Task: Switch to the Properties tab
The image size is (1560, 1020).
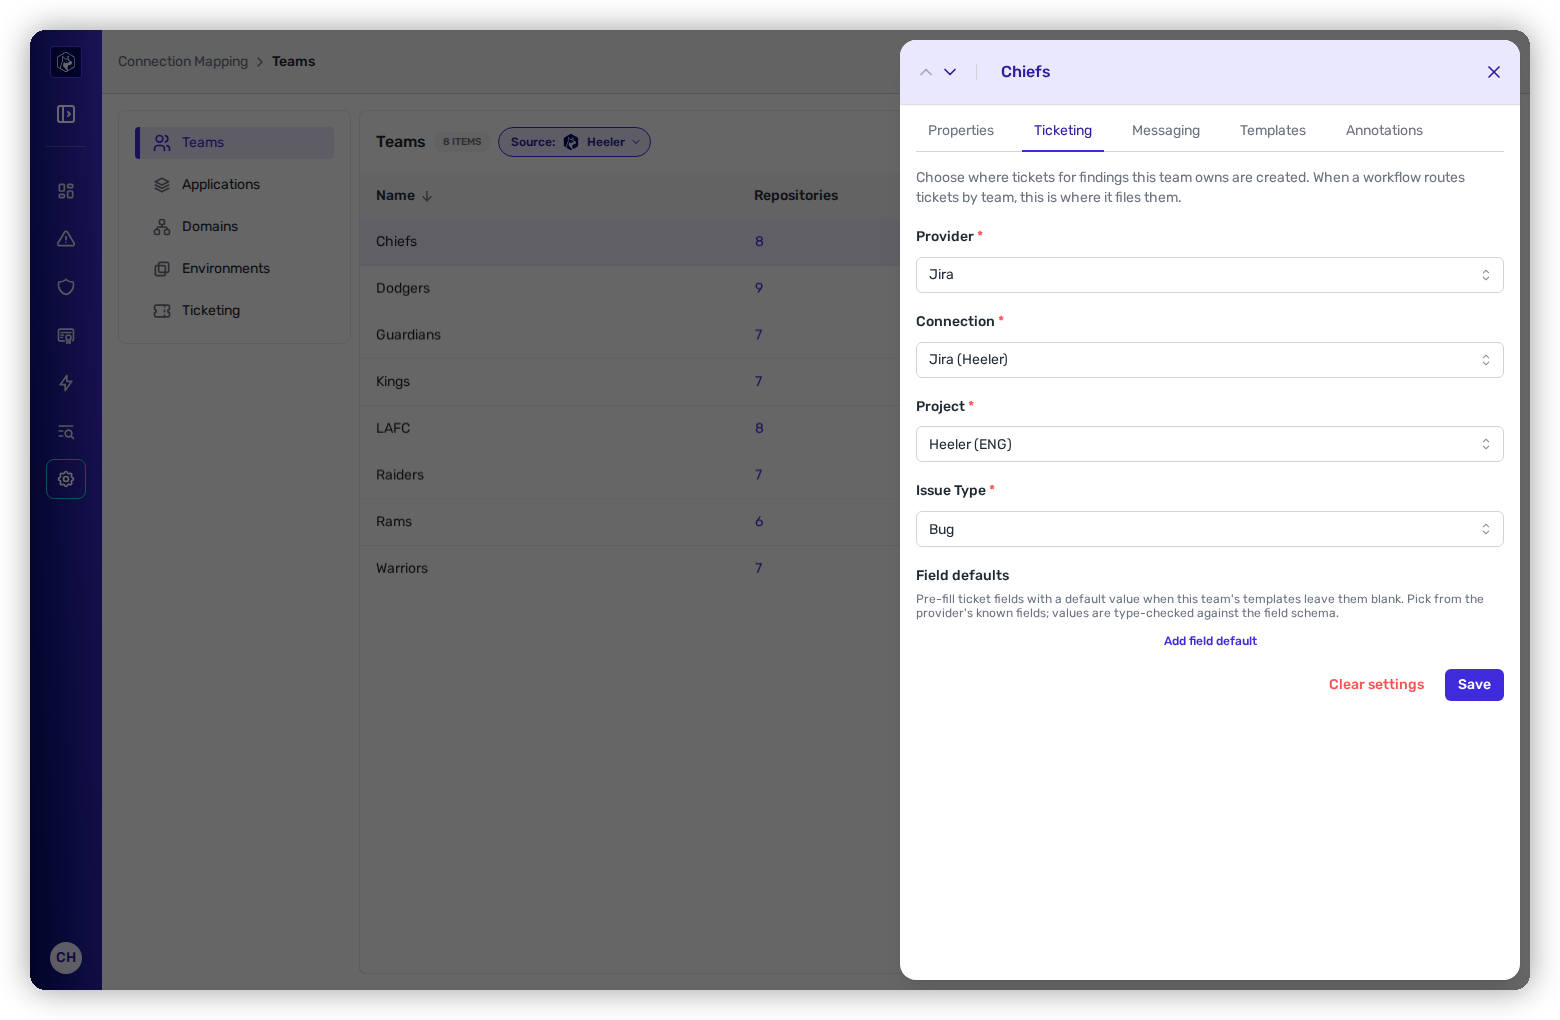Action: pyautogui.click(x=961, y=131)
